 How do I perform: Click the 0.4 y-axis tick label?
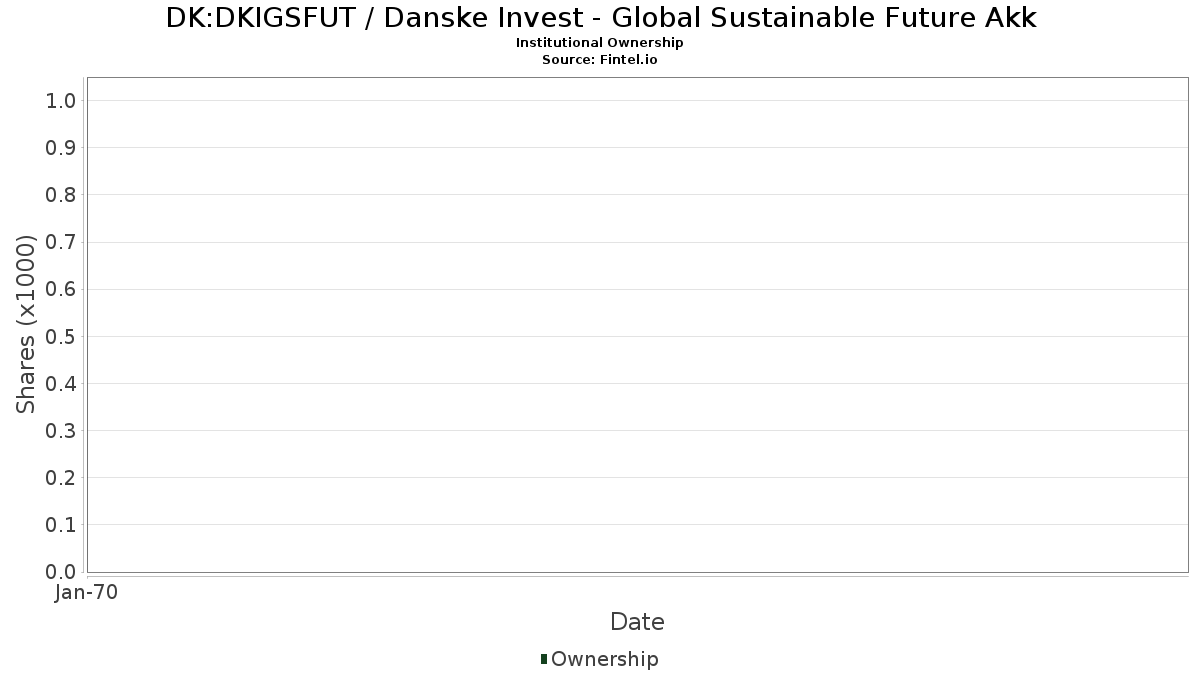(61, 383)
